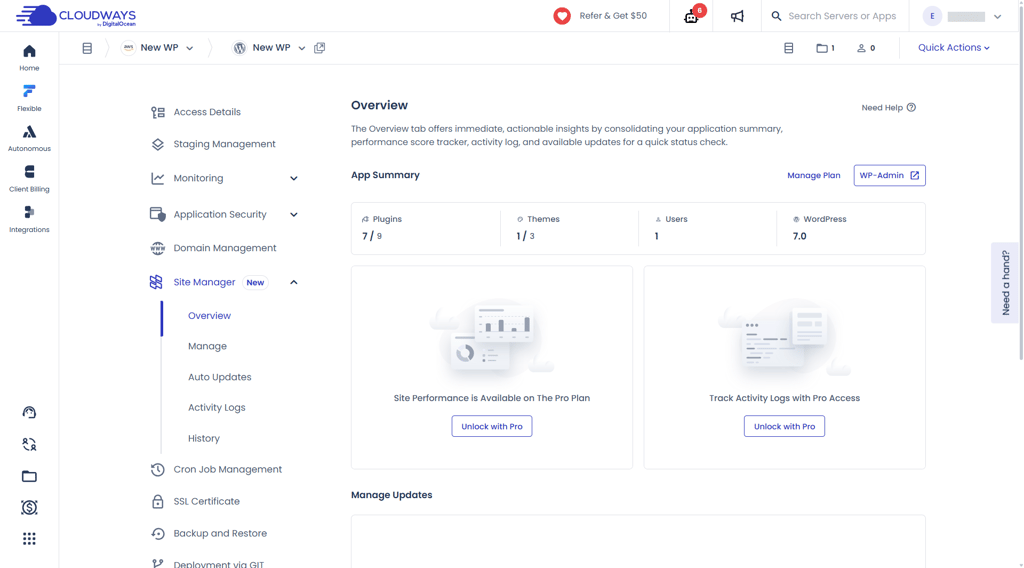The height and width of the screenshot is (568, 1024).
Task: Click the WordPress 7.0 version stat
Action: (819, 228)
